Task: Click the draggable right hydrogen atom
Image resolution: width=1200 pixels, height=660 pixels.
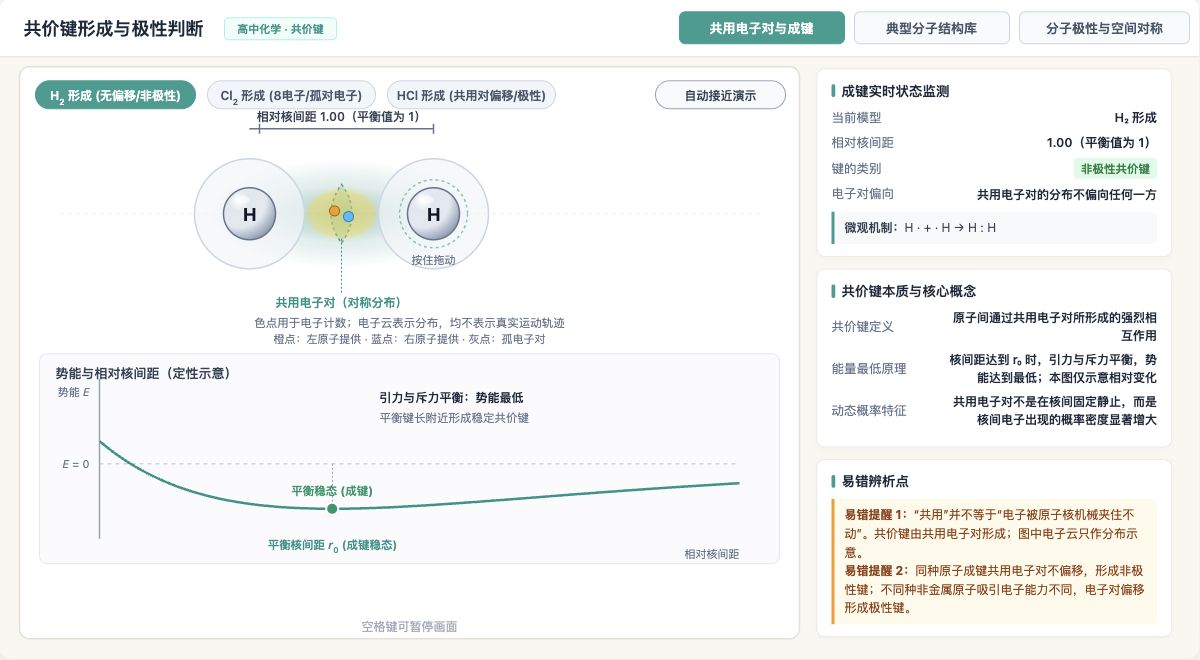Action: 433,214
